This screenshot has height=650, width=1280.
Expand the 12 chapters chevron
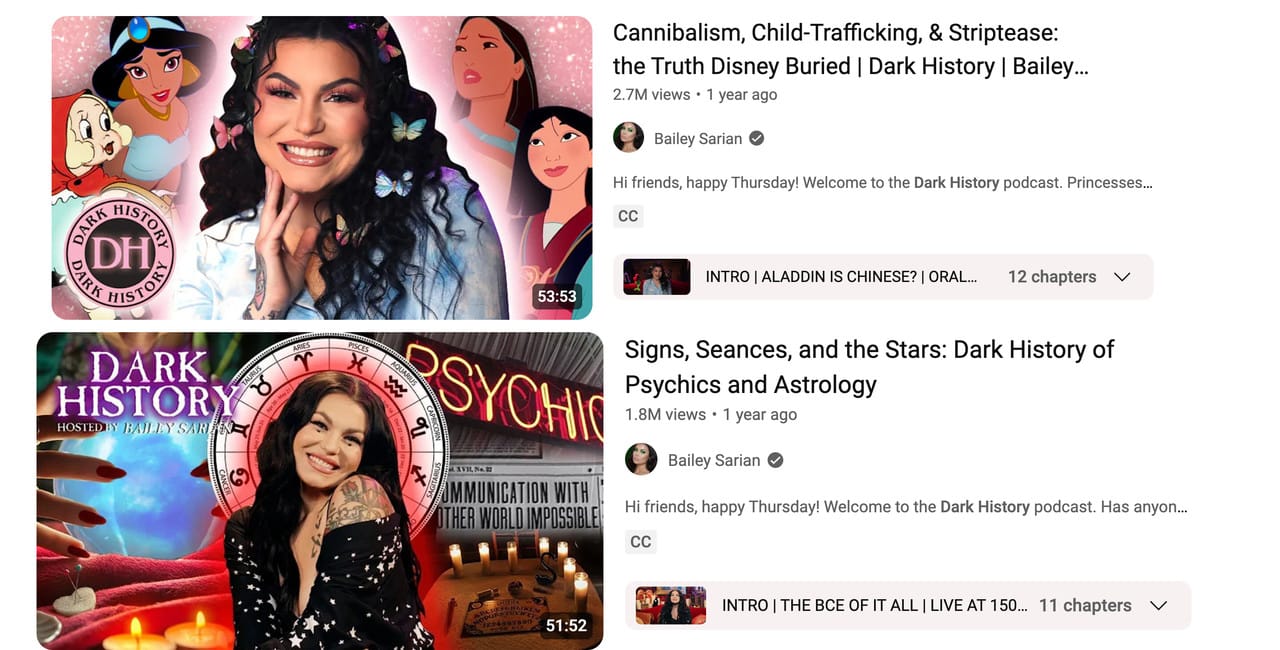tap(1122, 277)
